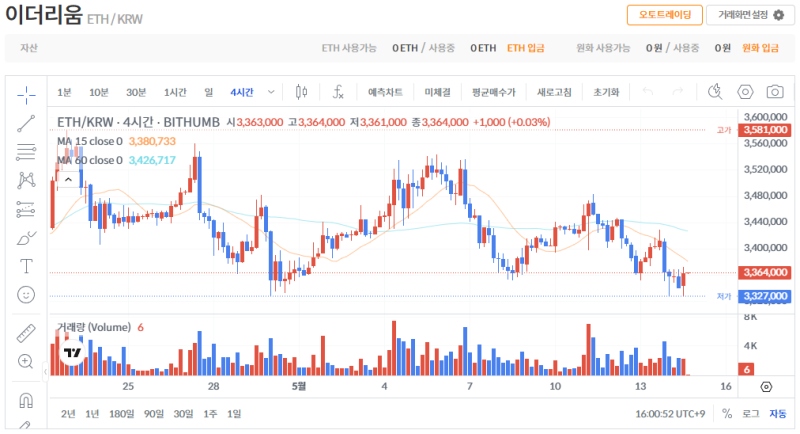The image size is (800, 434).
Task: Toggle 로그 logarithmic scale
Action: click(751, 414)
